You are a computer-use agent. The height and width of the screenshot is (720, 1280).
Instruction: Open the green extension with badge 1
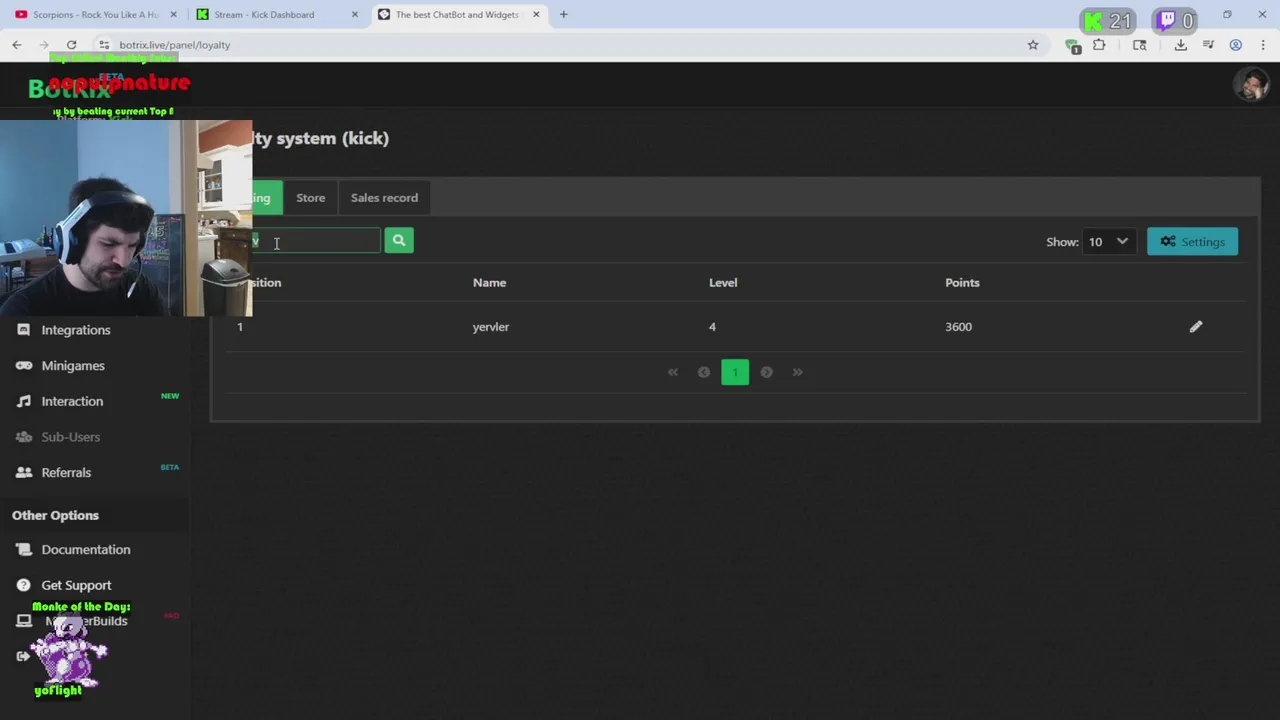point(1072,46)
